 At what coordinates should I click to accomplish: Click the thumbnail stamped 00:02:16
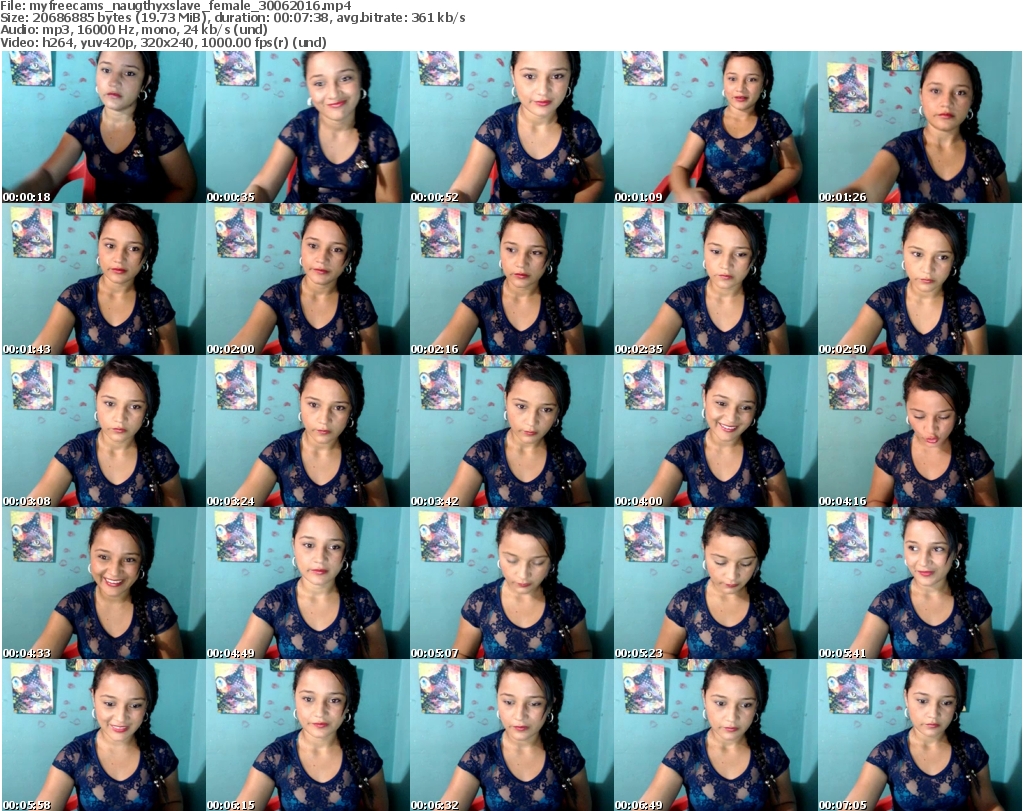pyautogui.click(x=511, y=279)
